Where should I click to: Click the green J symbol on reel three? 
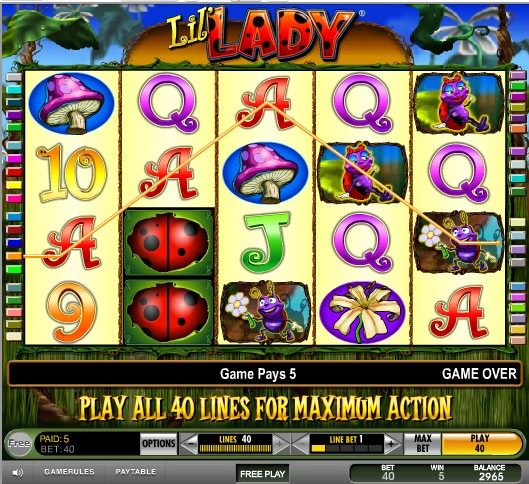coord(266,242)
